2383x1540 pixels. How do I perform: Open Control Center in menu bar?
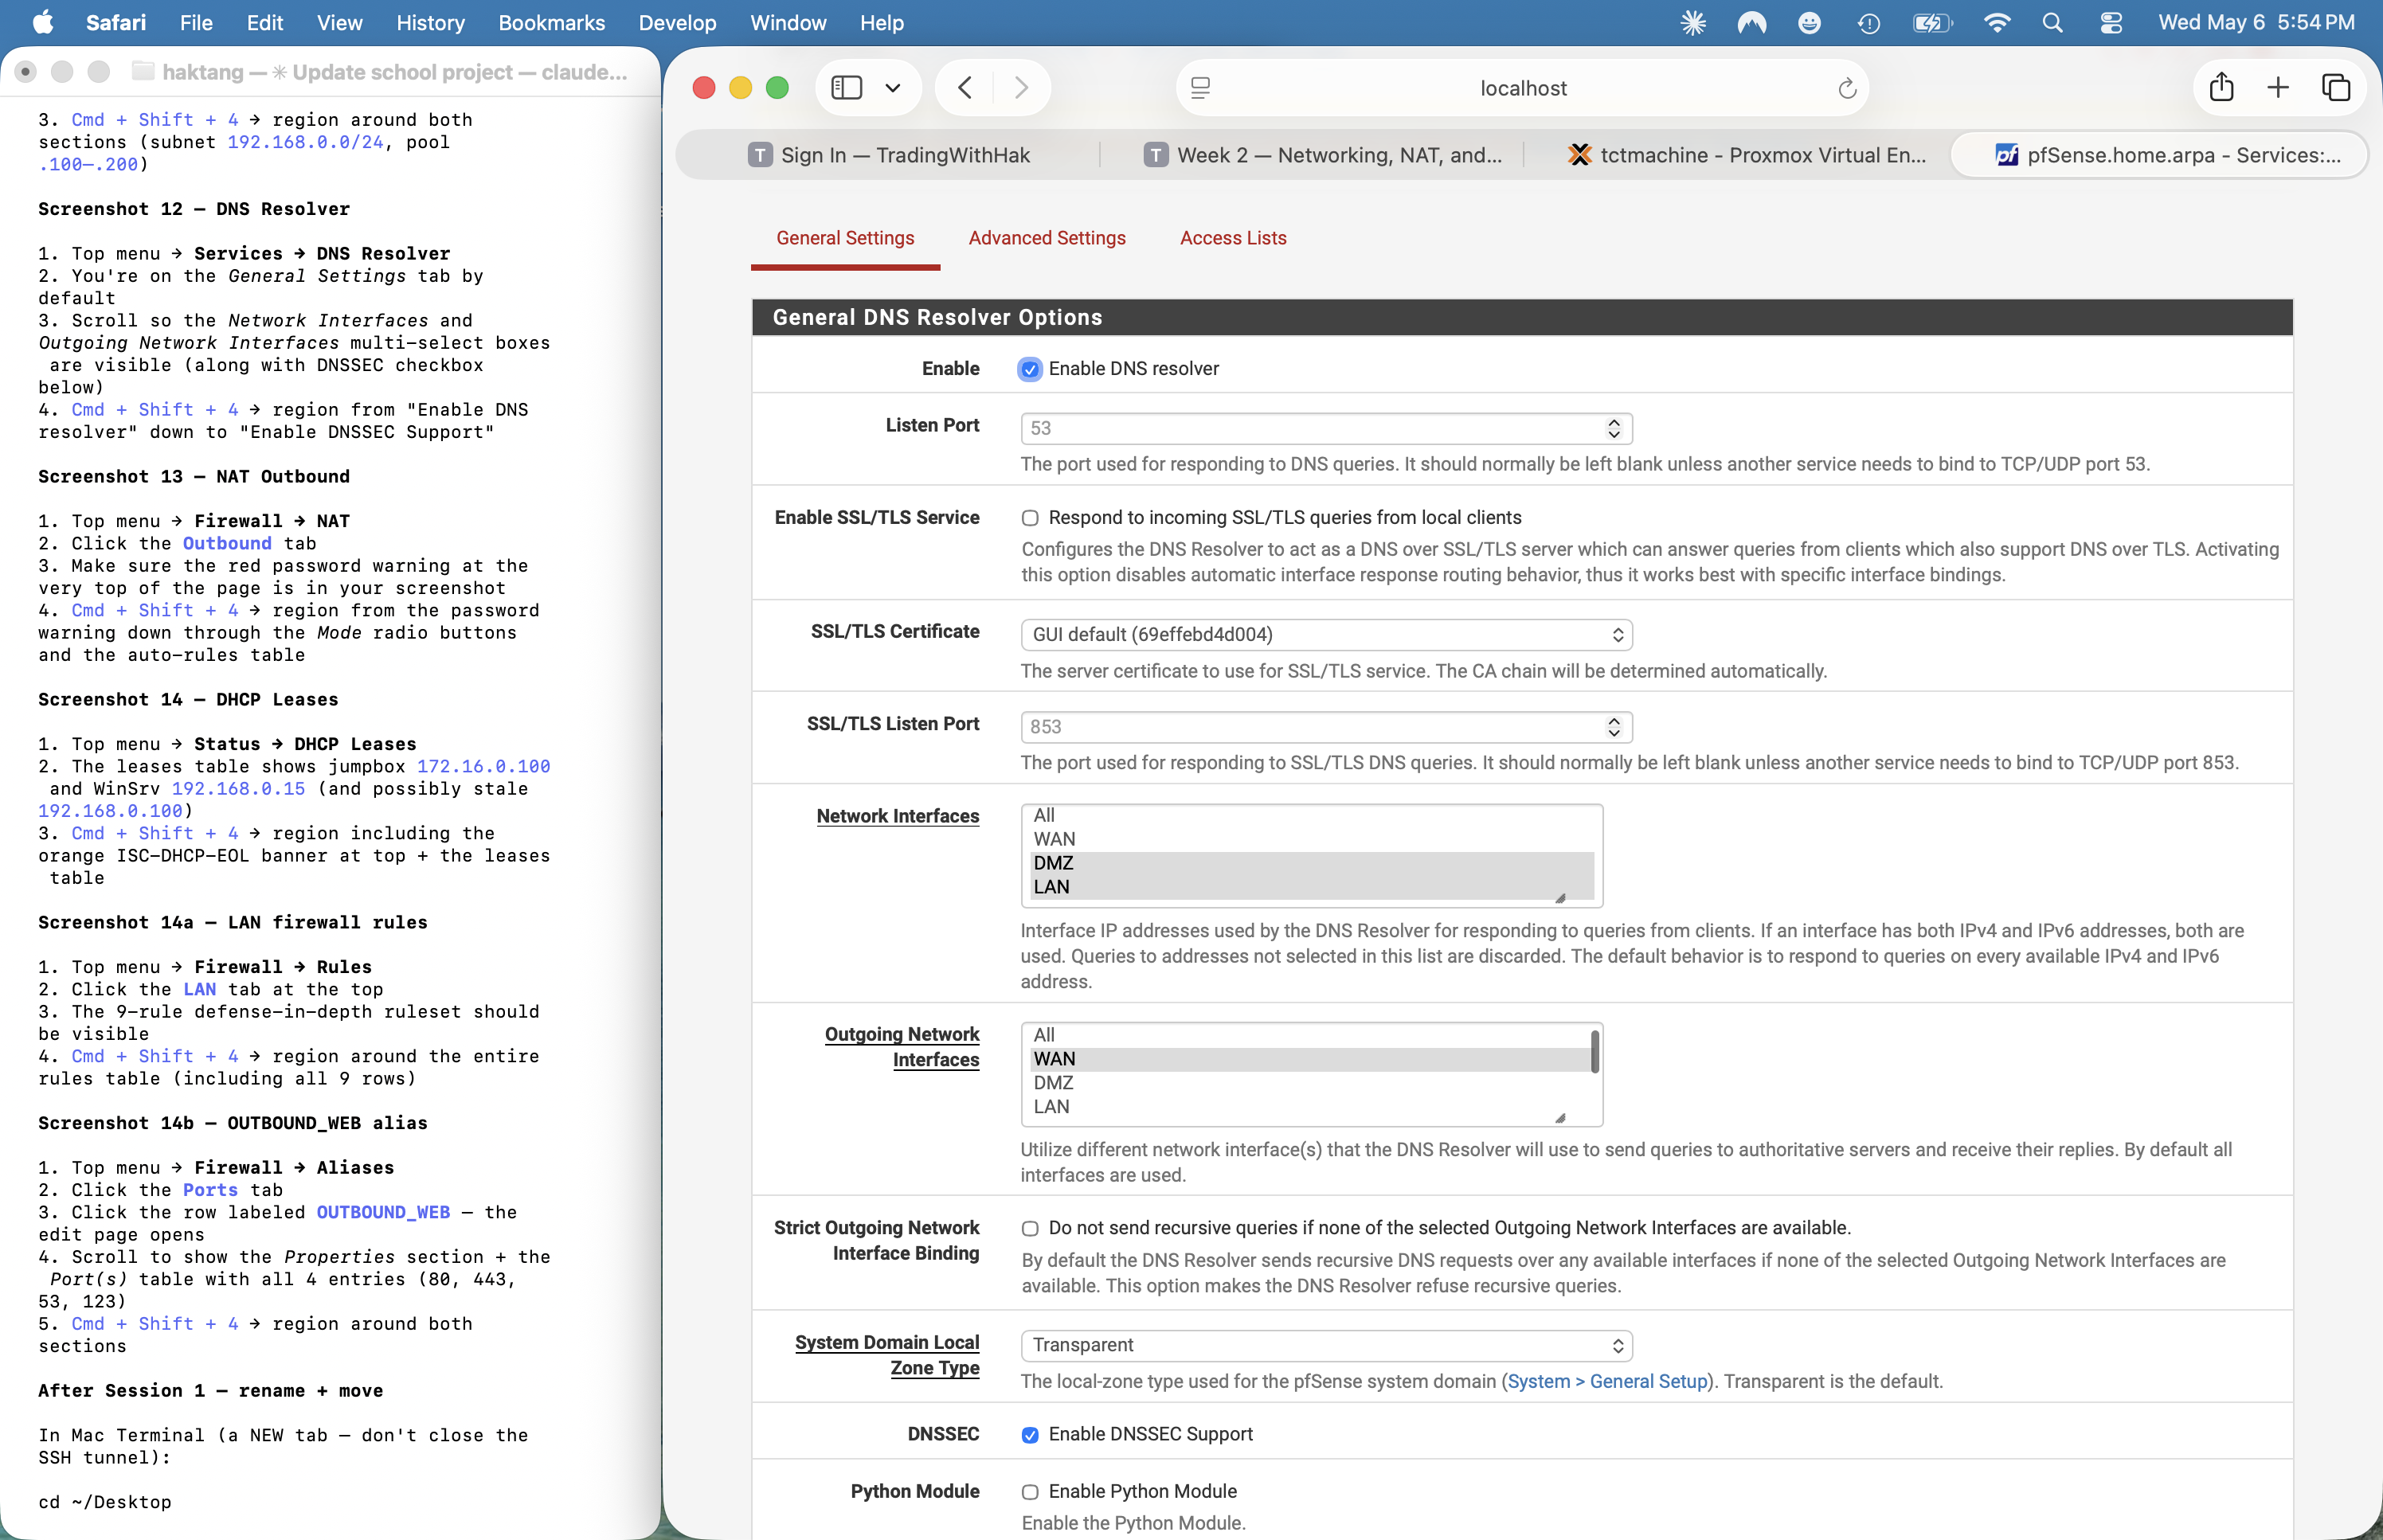tap(2111, 22)
